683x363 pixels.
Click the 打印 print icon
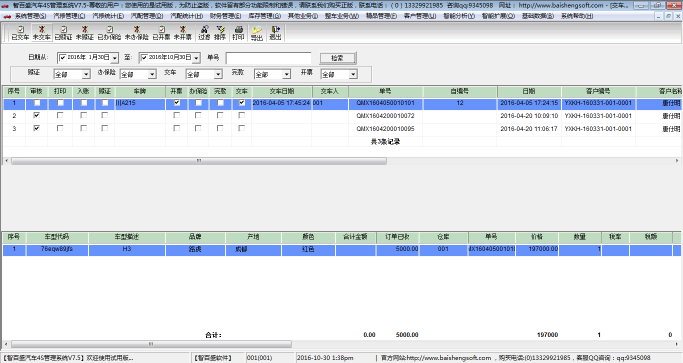coord(238,33)
